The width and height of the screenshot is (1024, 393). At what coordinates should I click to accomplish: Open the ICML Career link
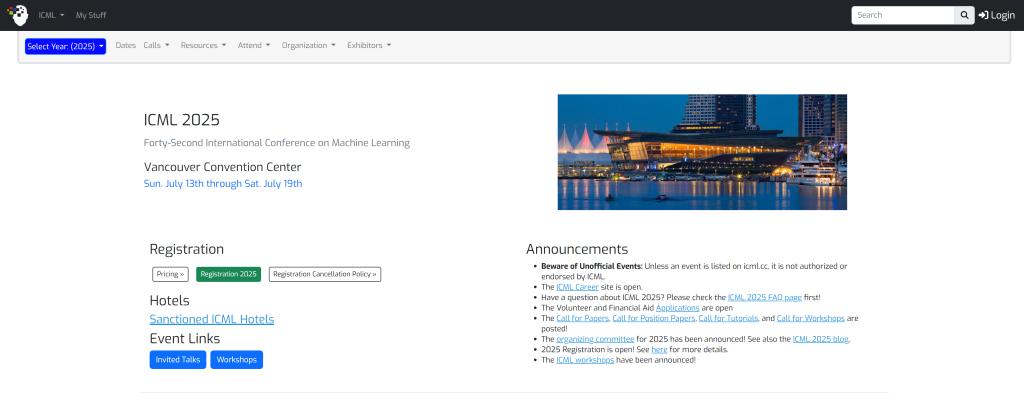coord(577,287)
